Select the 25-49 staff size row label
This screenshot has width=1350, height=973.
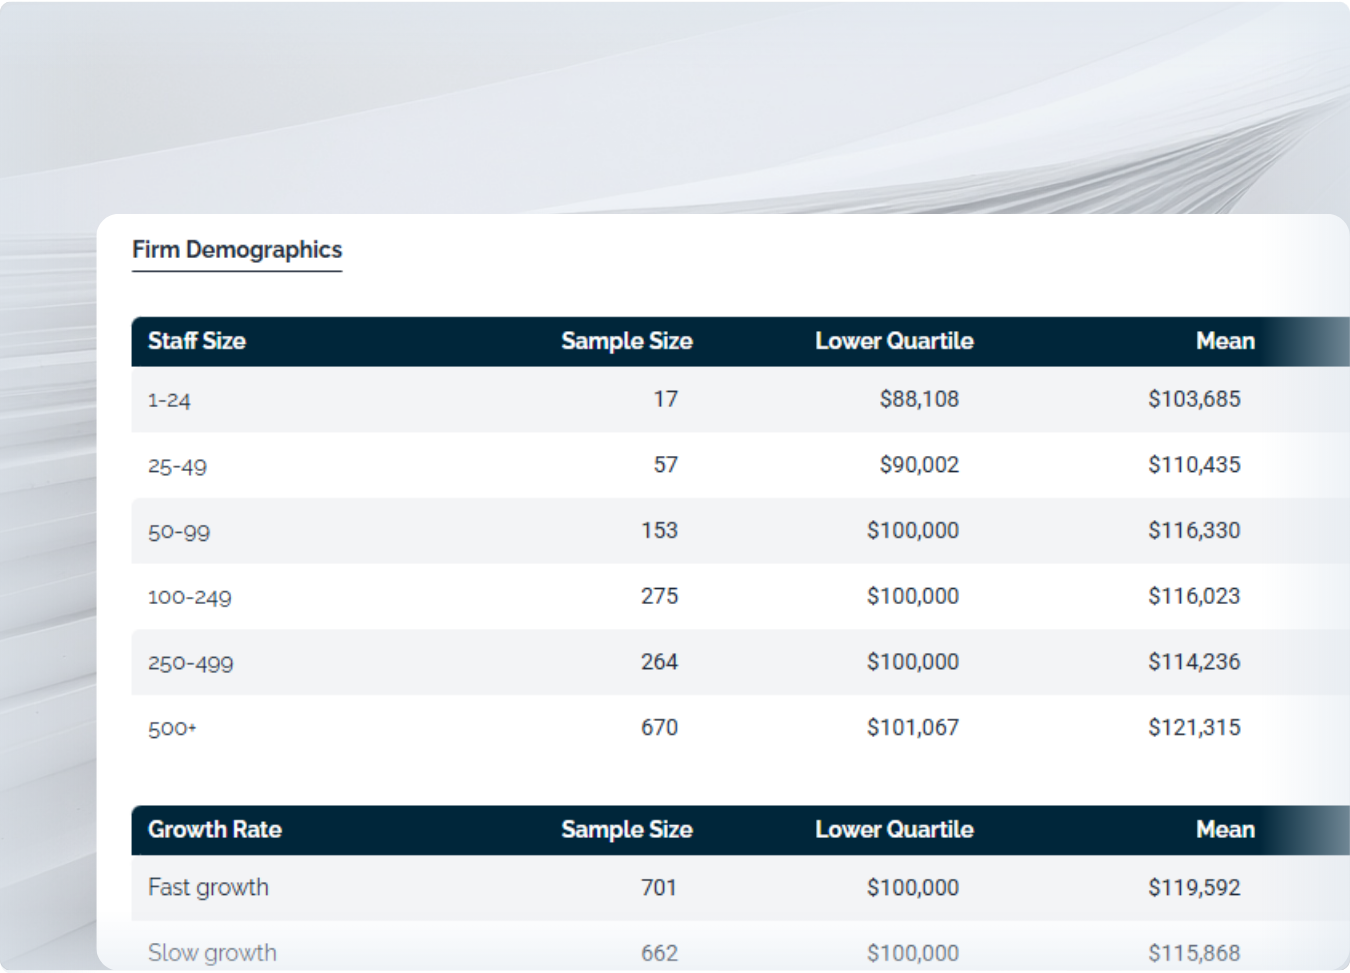[177, 466]
